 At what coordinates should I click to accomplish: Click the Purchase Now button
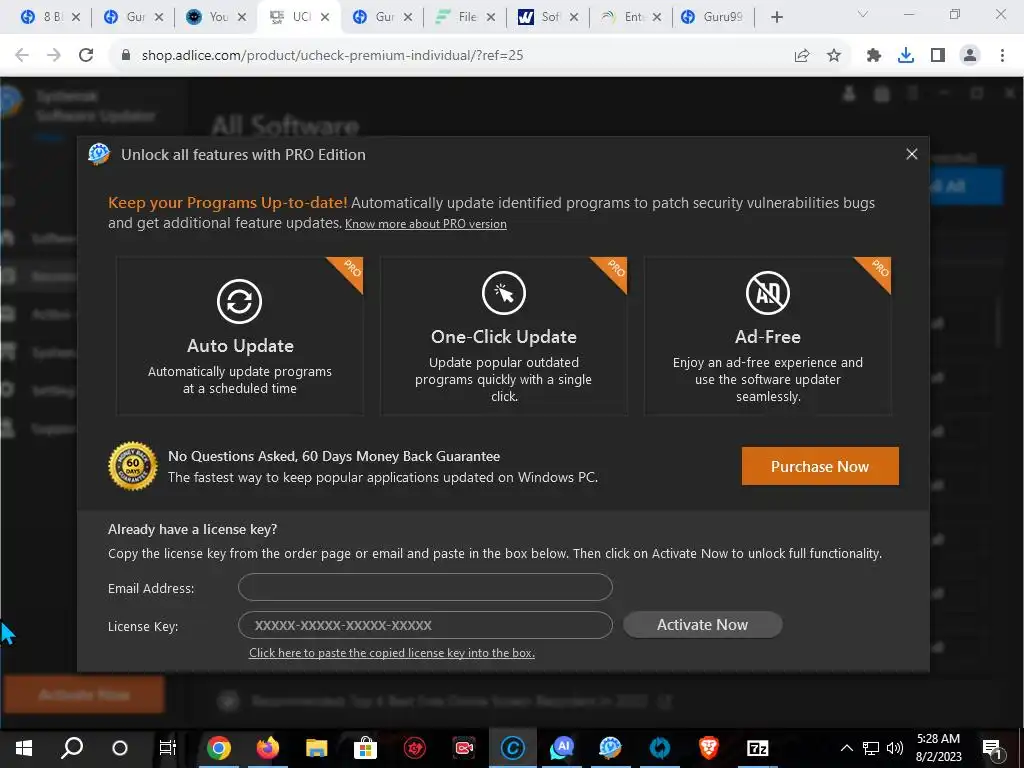[x=820, y=466]
